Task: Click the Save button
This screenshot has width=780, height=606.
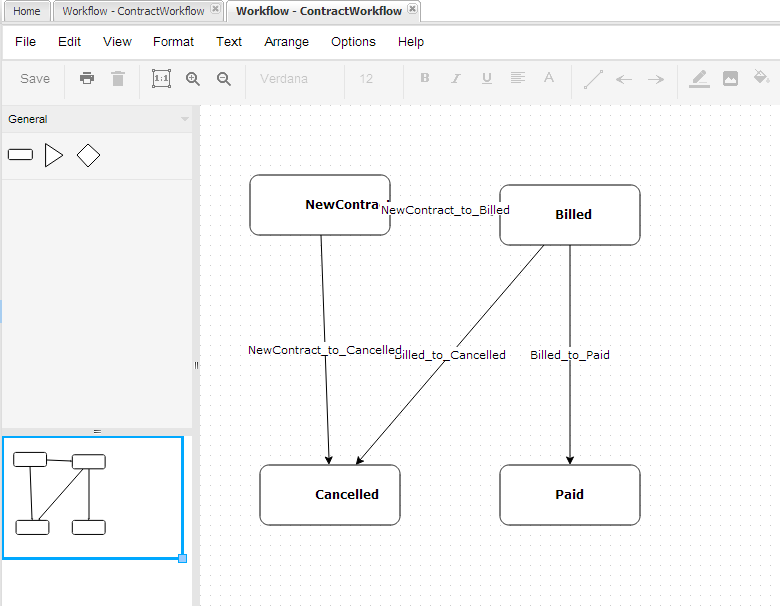Action: point(35,79)
